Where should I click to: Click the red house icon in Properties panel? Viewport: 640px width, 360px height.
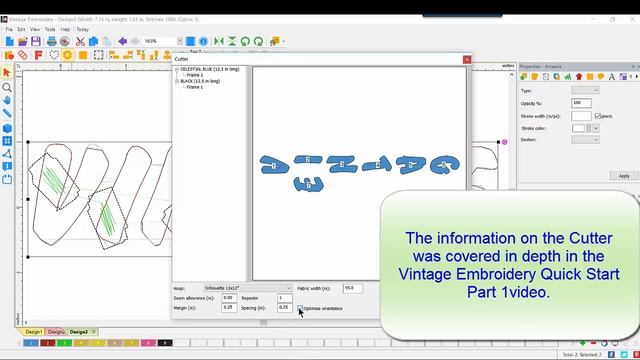pyautogui.click(x=579, y=77)
